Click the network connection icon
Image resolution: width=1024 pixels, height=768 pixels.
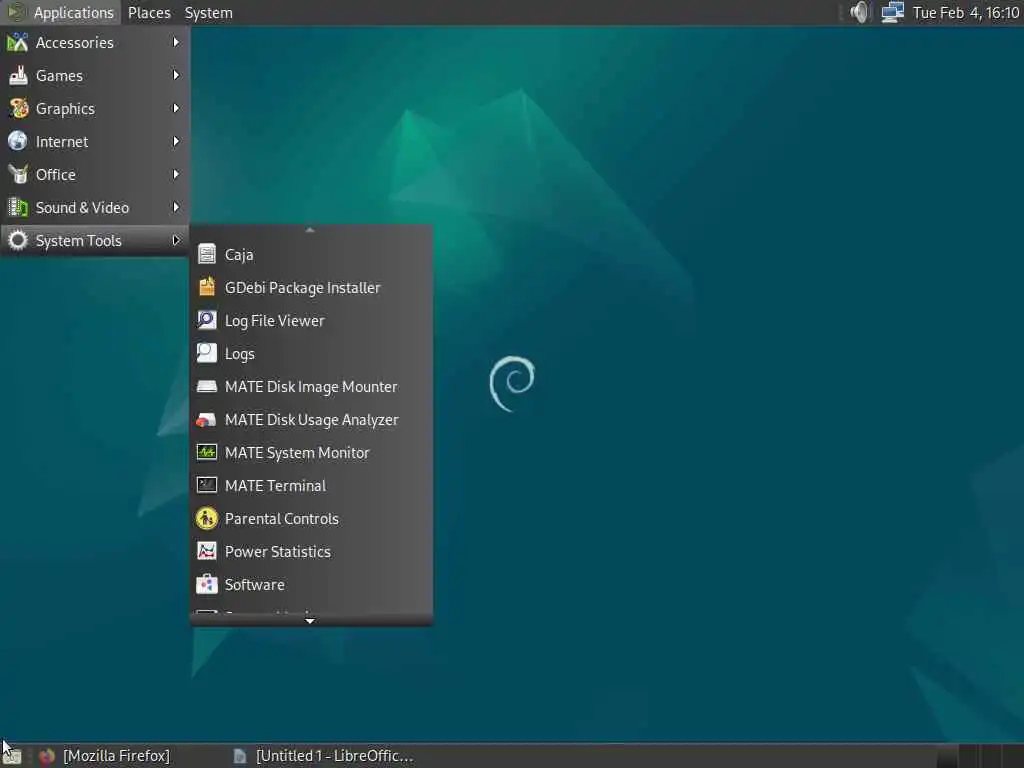coord(892,12)
